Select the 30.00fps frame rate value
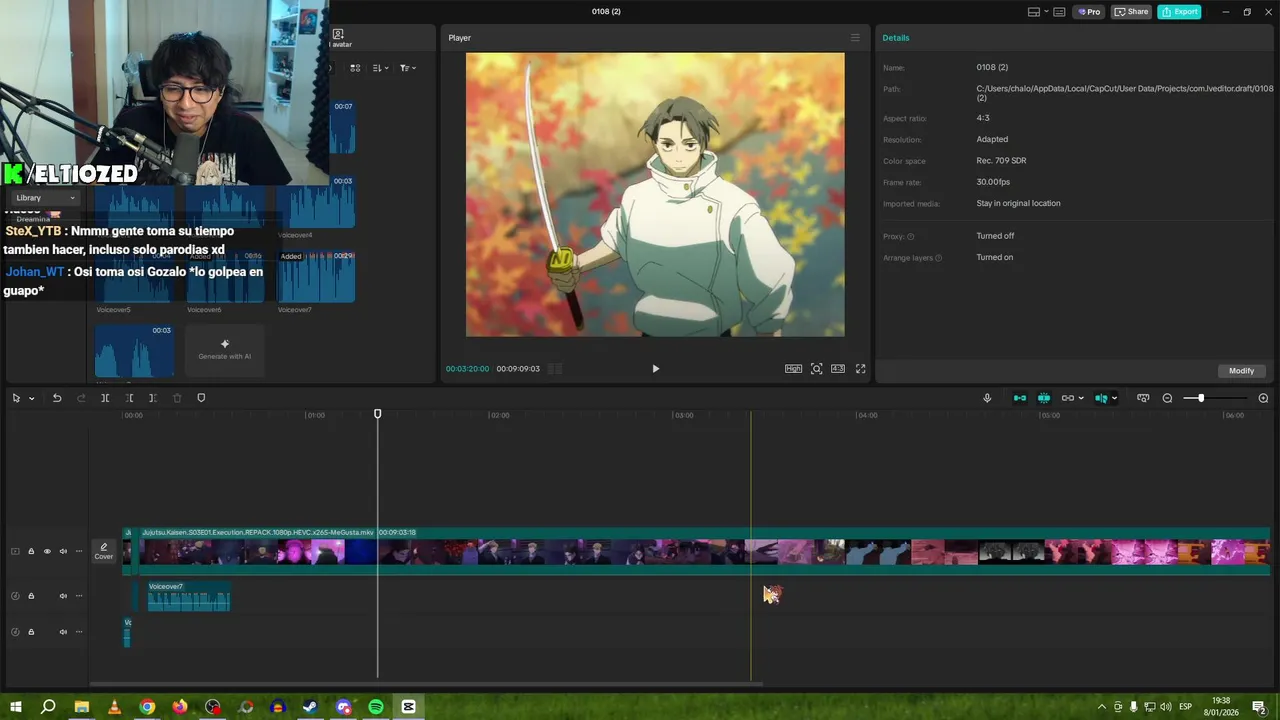Image resolution: width=1280 pixels, height=720 pixels. click(993, 182)
